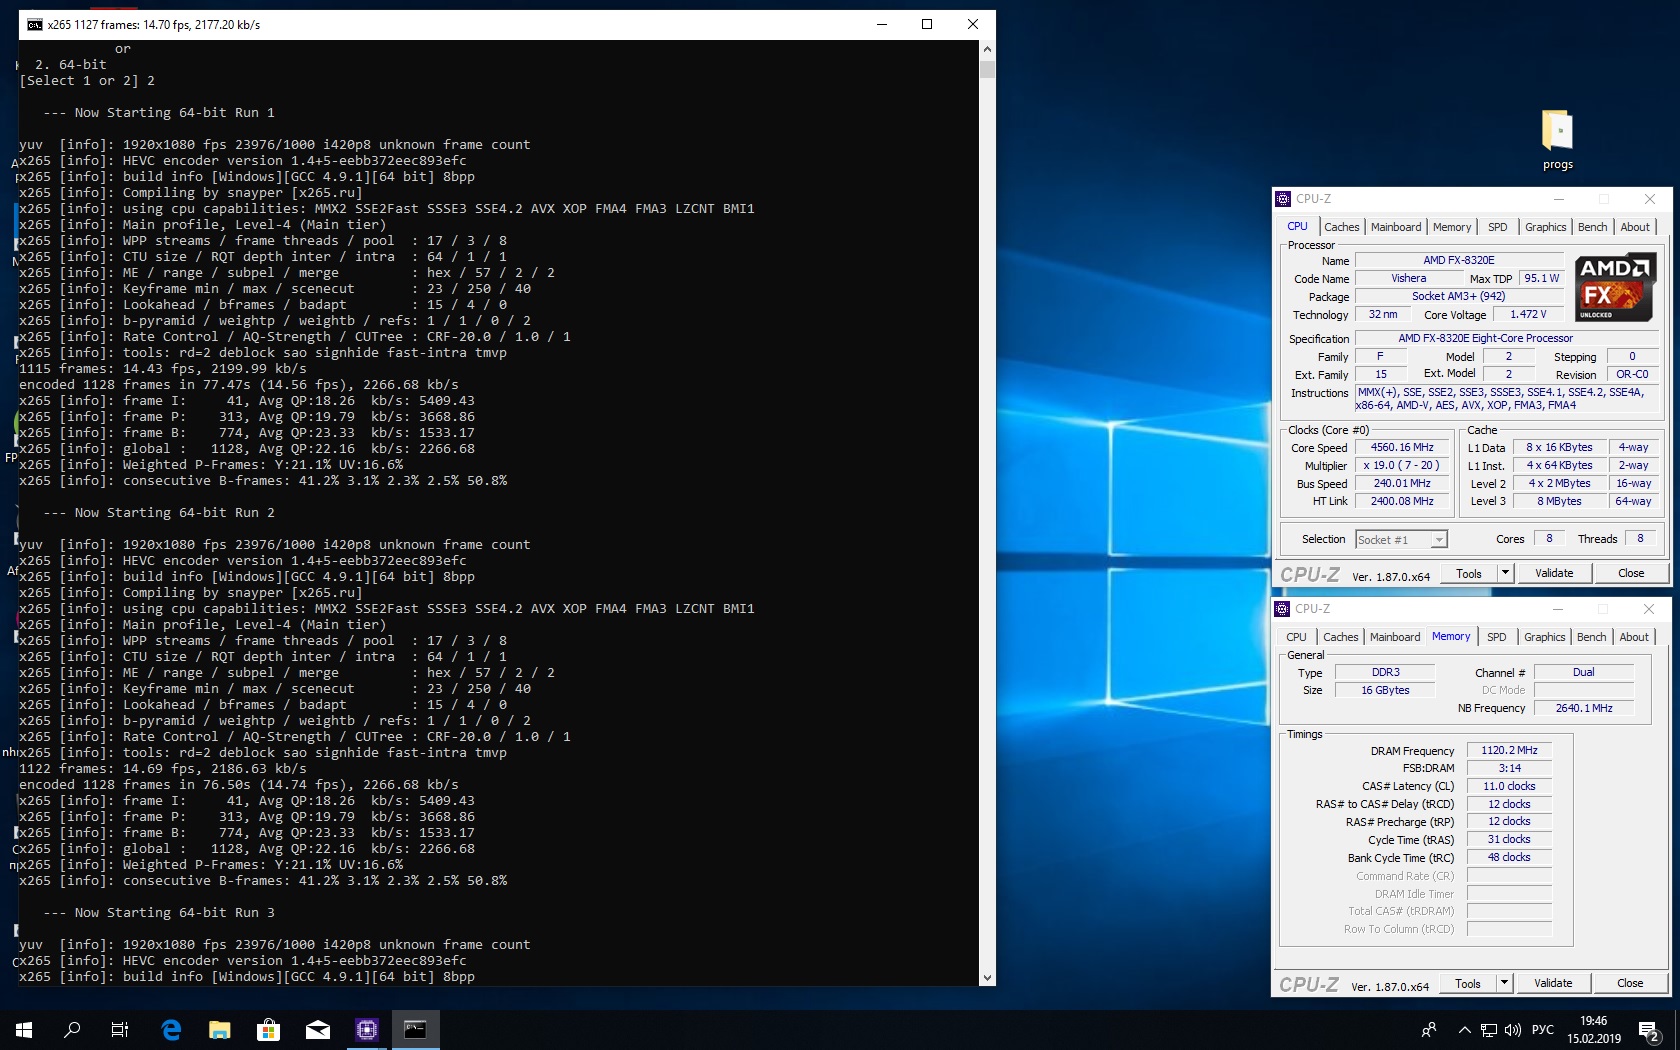Switch to Mainboard tab in upper CPU-Z
Image resolution: width=1680 pixels, height=1050 pixels.
[x=1395, y=227]
